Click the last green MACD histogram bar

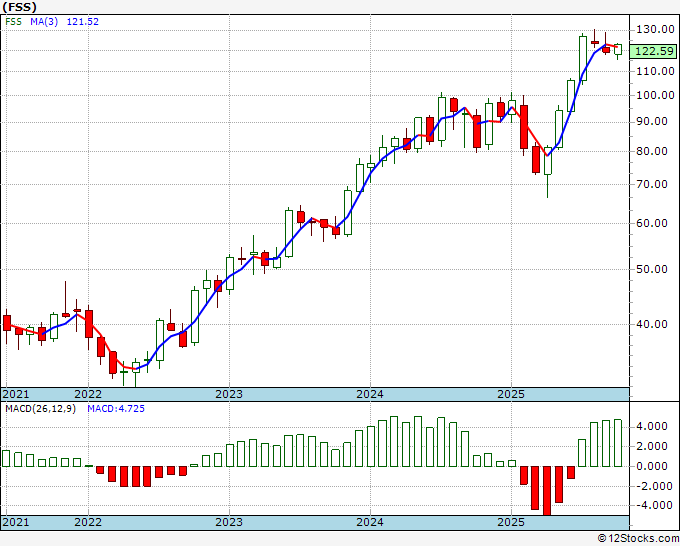[x=618, y=443]
